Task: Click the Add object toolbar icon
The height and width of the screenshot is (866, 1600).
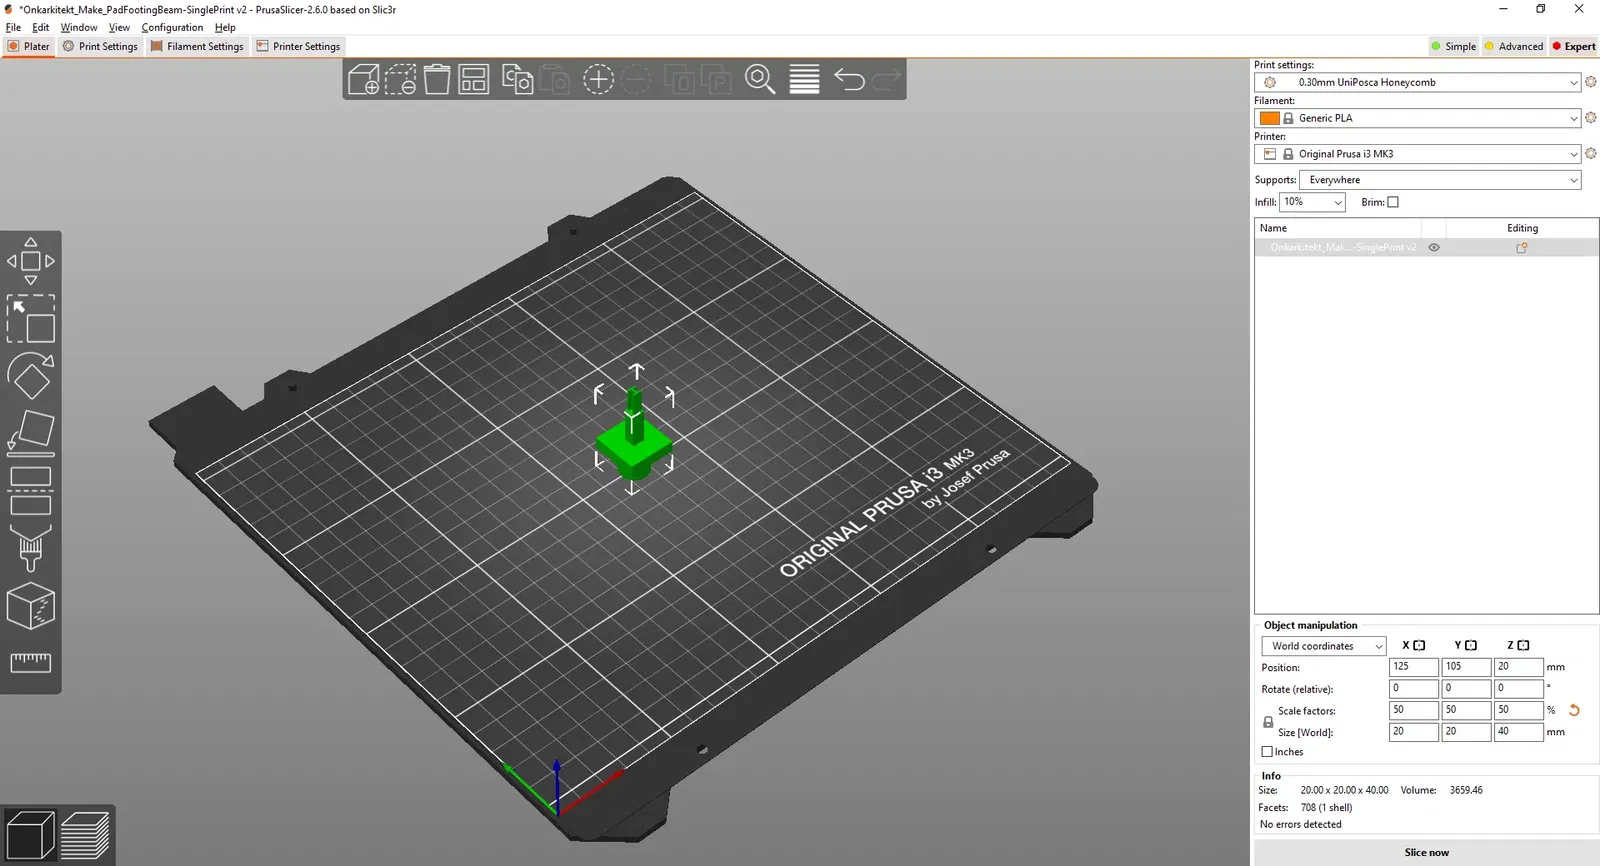Action: [x=364, y=79]
